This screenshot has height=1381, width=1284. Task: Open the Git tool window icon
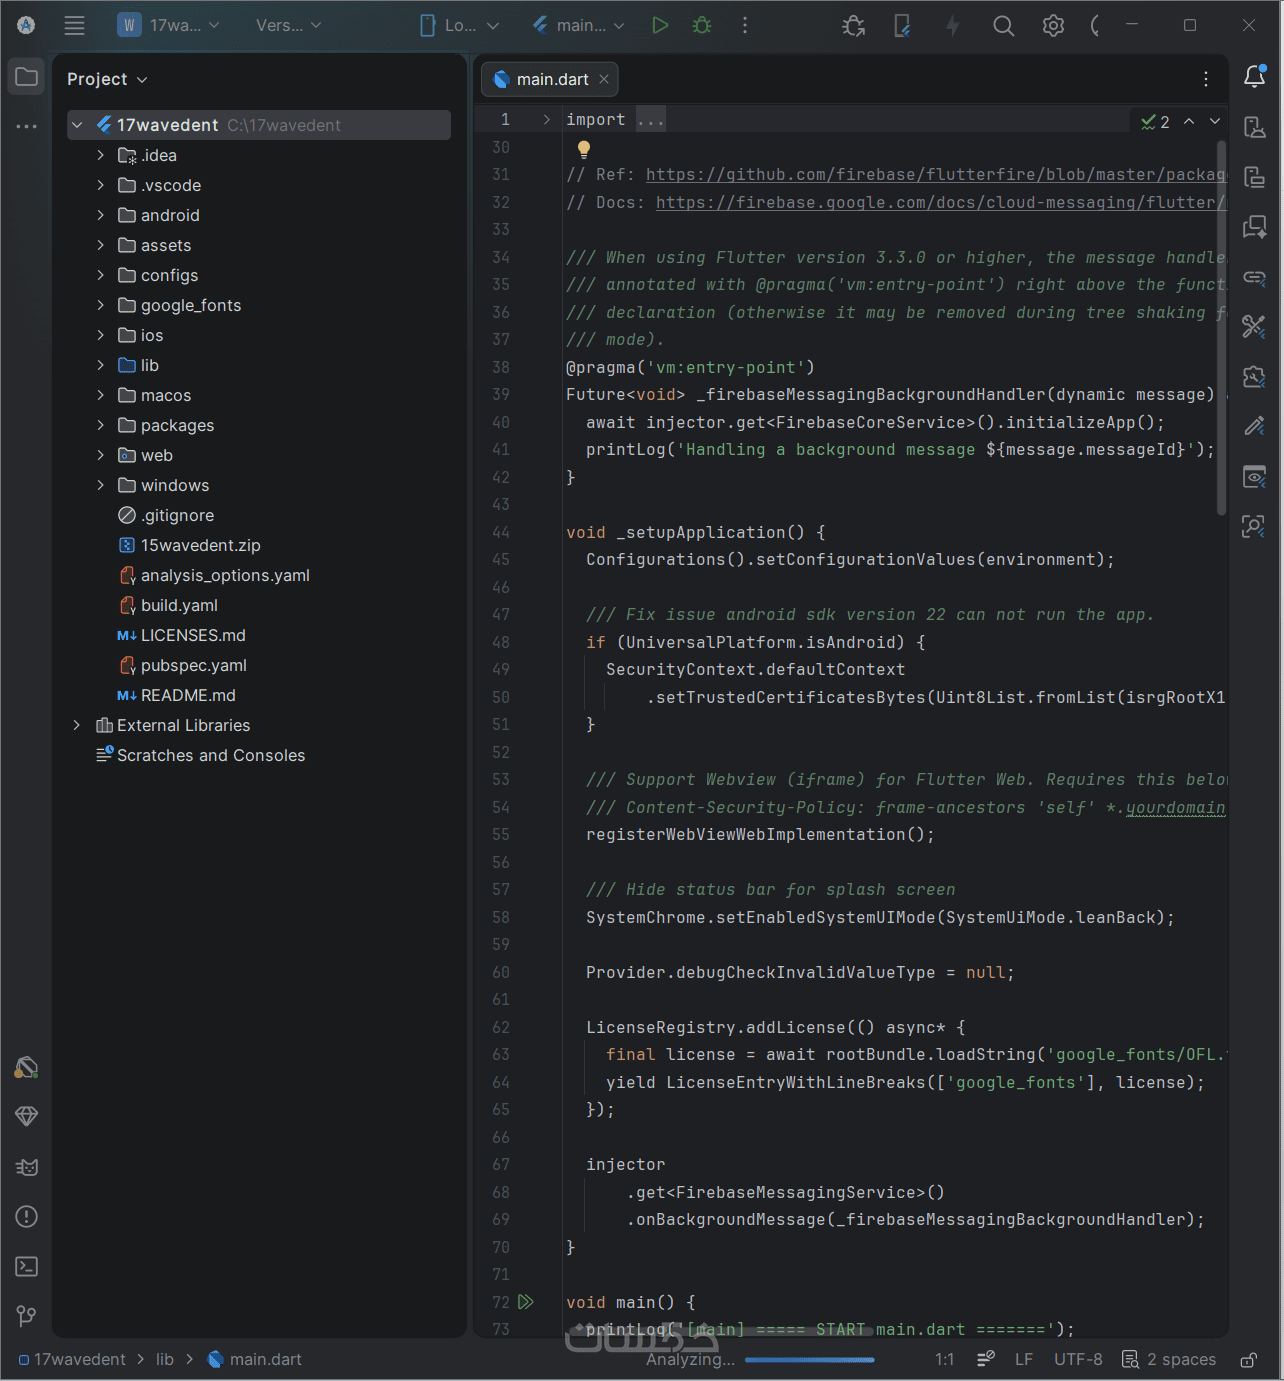[x=27, y=1316]
